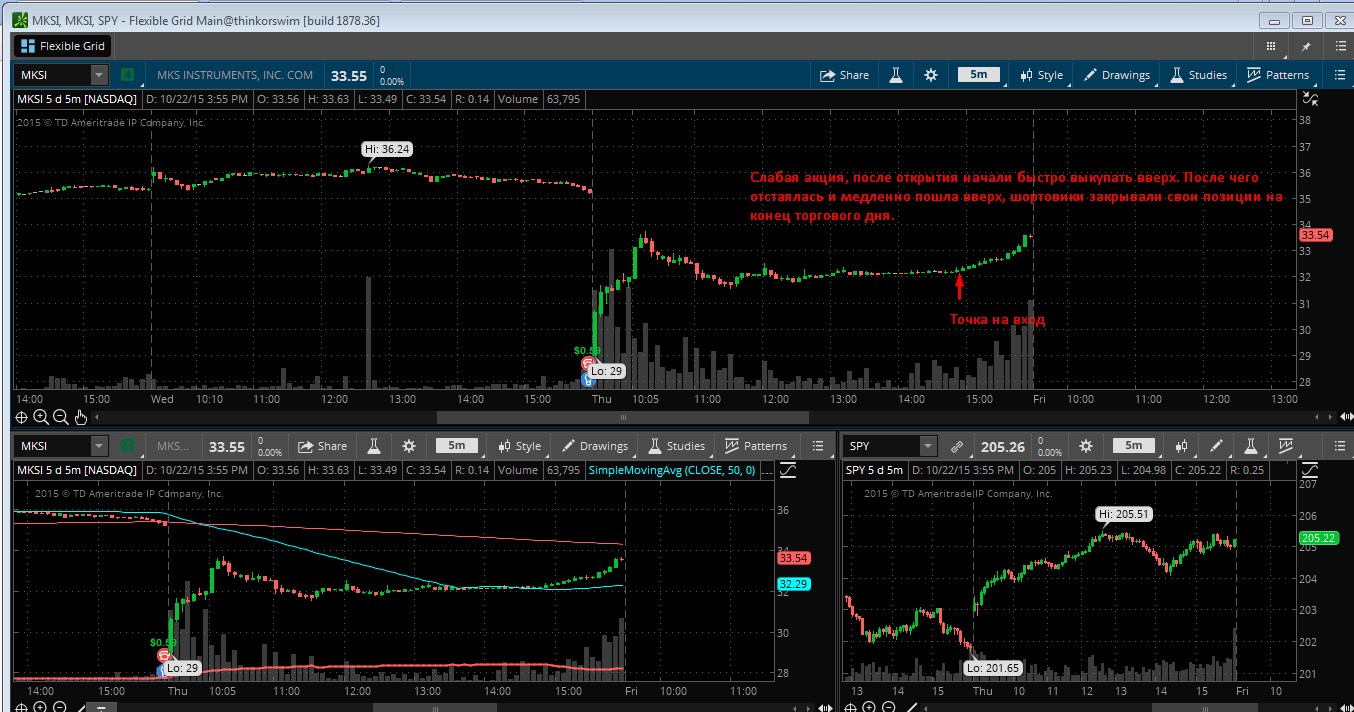This screenshot has width=1354, height=712.
Task: Open the Style menu in the top chart
Action: pos(1041,75)
